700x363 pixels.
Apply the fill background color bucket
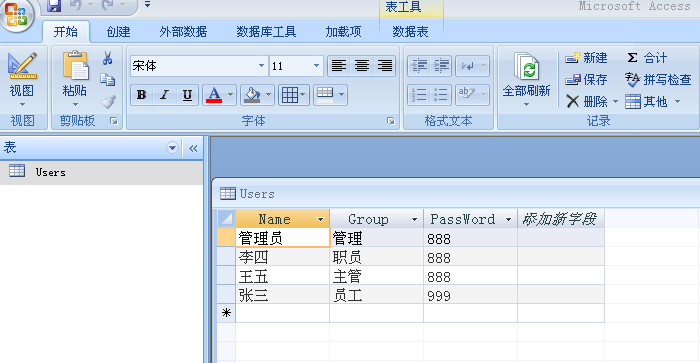[252, 95]
